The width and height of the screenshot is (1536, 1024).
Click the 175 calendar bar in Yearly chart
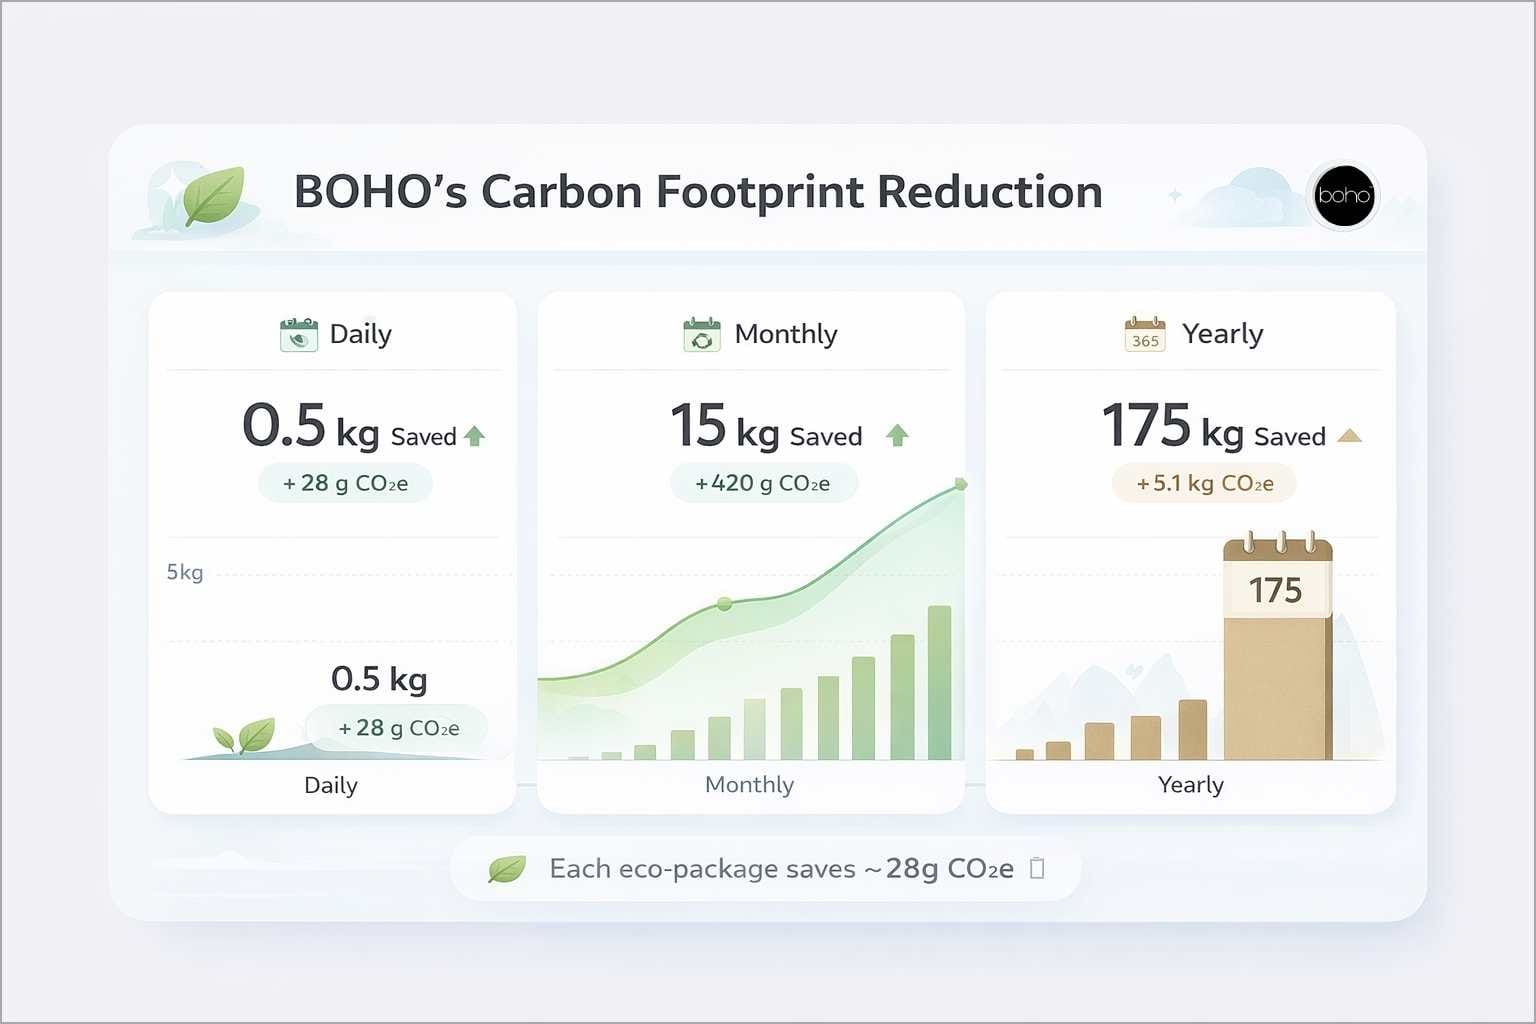pyautogui.click(x=1278, y=647)
